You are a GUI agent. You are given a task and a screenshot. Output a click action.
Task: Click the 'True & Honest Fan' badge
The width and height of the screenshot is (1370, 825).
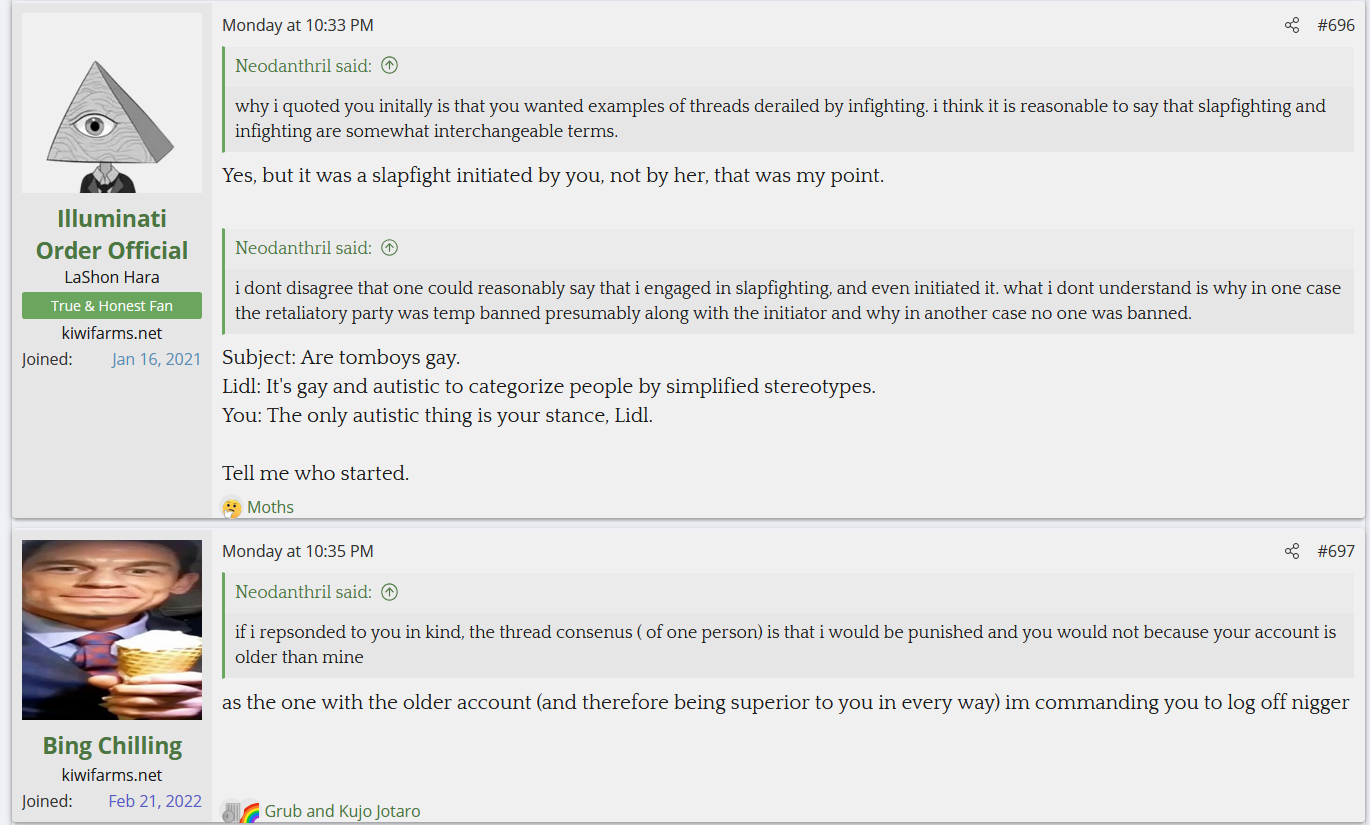click(x=112, y=306)
